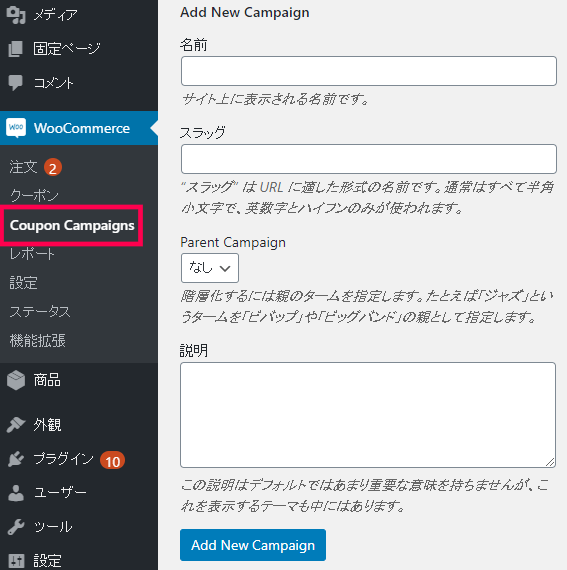Focus the スラッグ slug input field
Image resolution: width=567 pixels, height=570 pixels.
pos(369,159)
